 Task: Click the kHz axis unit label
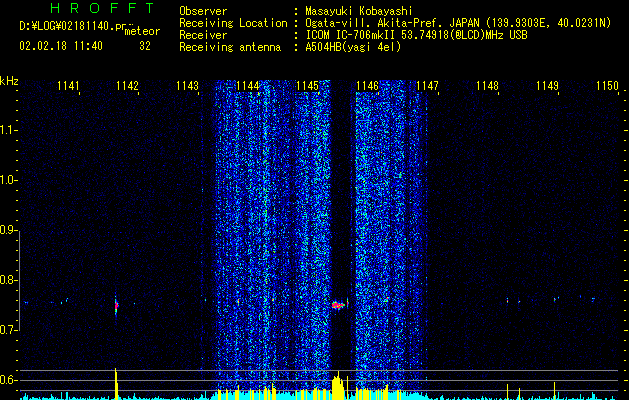[x=9, y=81]
